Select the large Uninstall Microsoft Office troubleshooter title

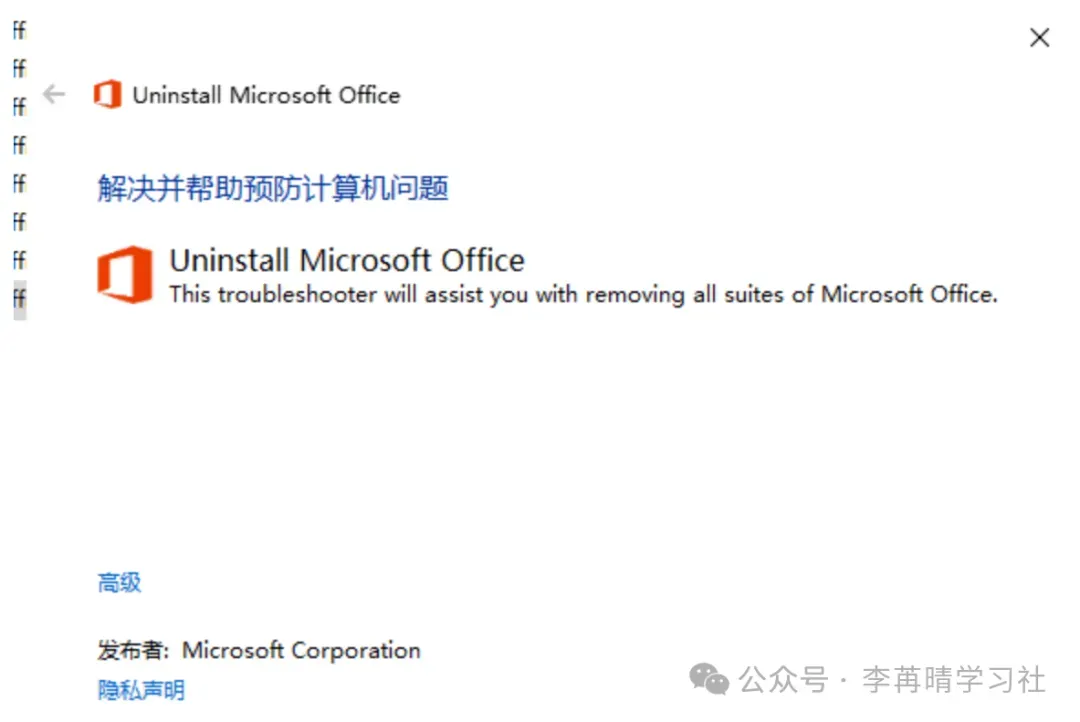click(347, 260)
